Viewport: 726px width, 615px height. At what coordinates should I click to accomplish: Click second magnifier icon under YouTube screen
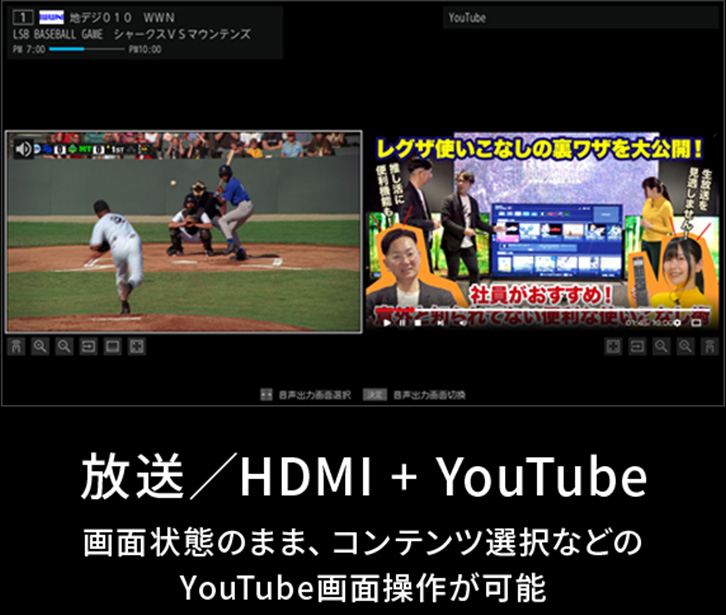[685, 346]
